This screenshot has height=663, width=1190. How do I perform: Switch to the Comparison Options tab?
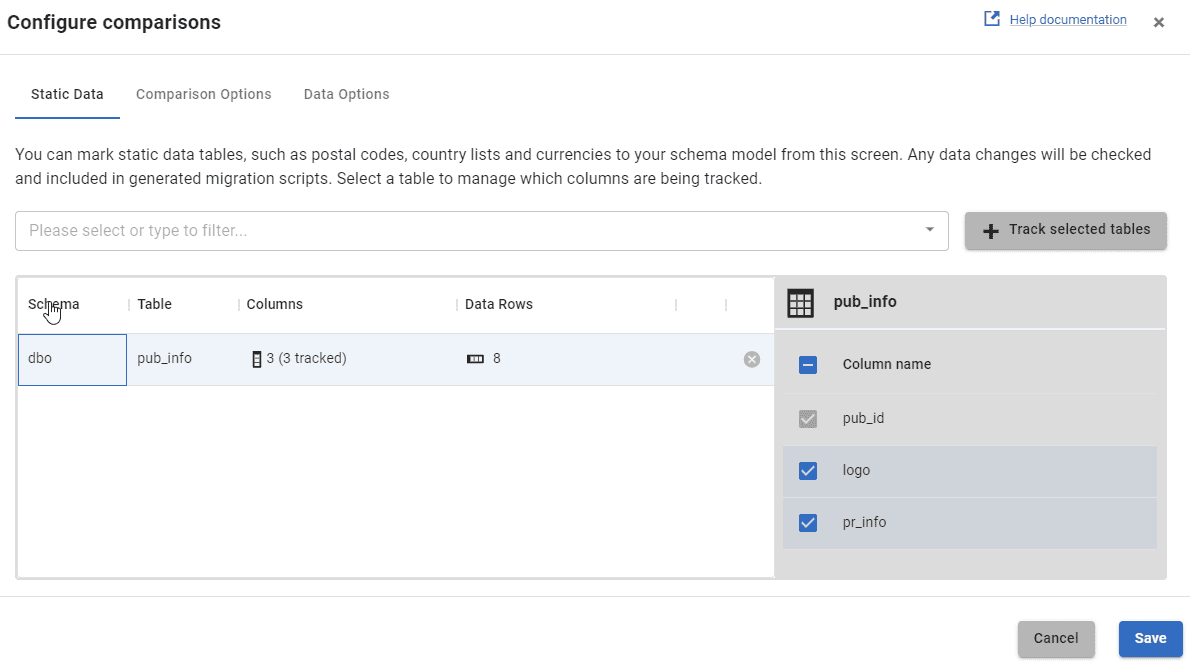203,94
